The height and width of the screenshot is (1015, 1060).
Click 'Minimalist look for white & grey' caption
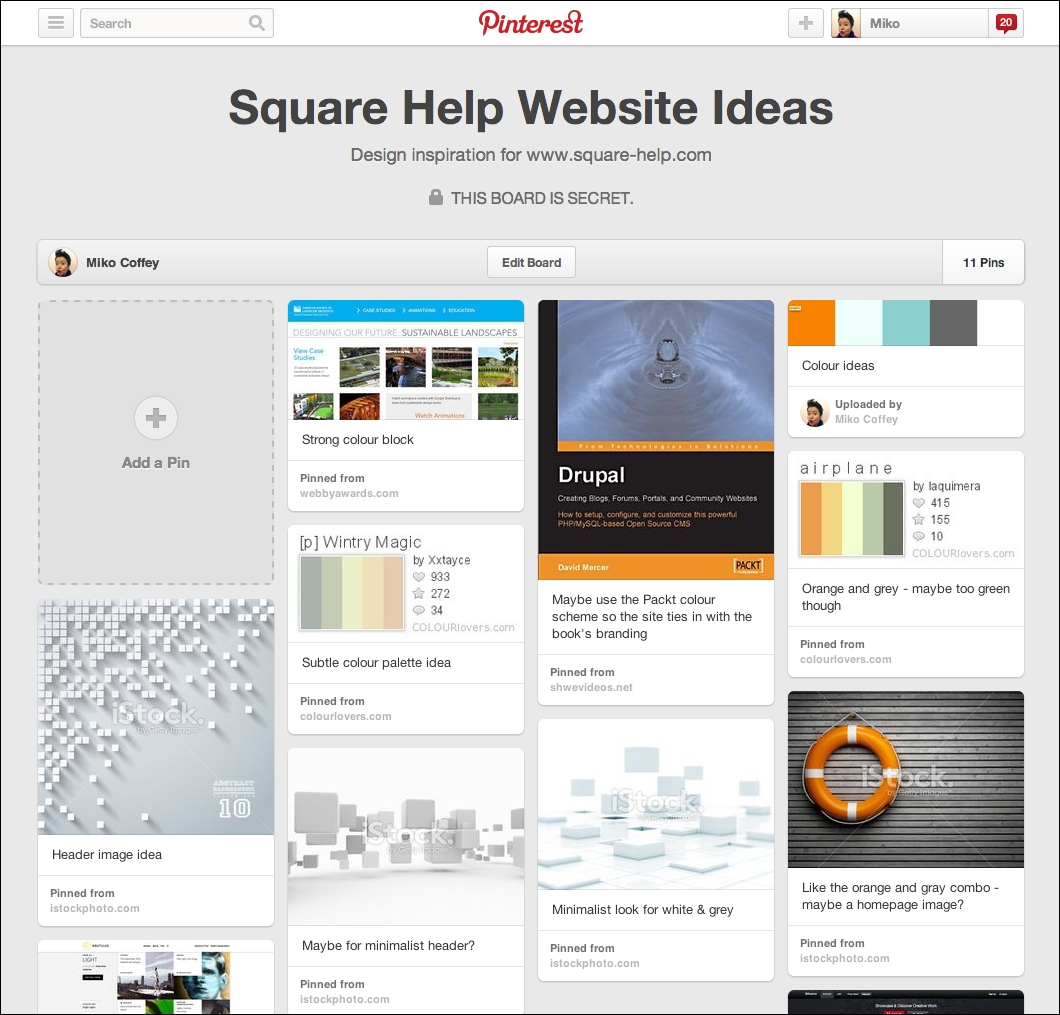tap(642, 910)
